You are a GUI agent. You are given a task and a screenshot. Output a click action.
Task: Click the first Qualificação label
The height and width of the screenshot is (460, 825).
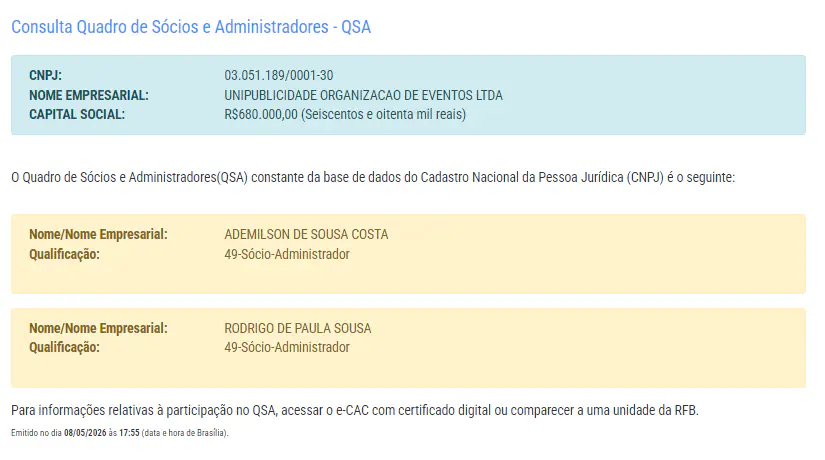click(64, 254)
